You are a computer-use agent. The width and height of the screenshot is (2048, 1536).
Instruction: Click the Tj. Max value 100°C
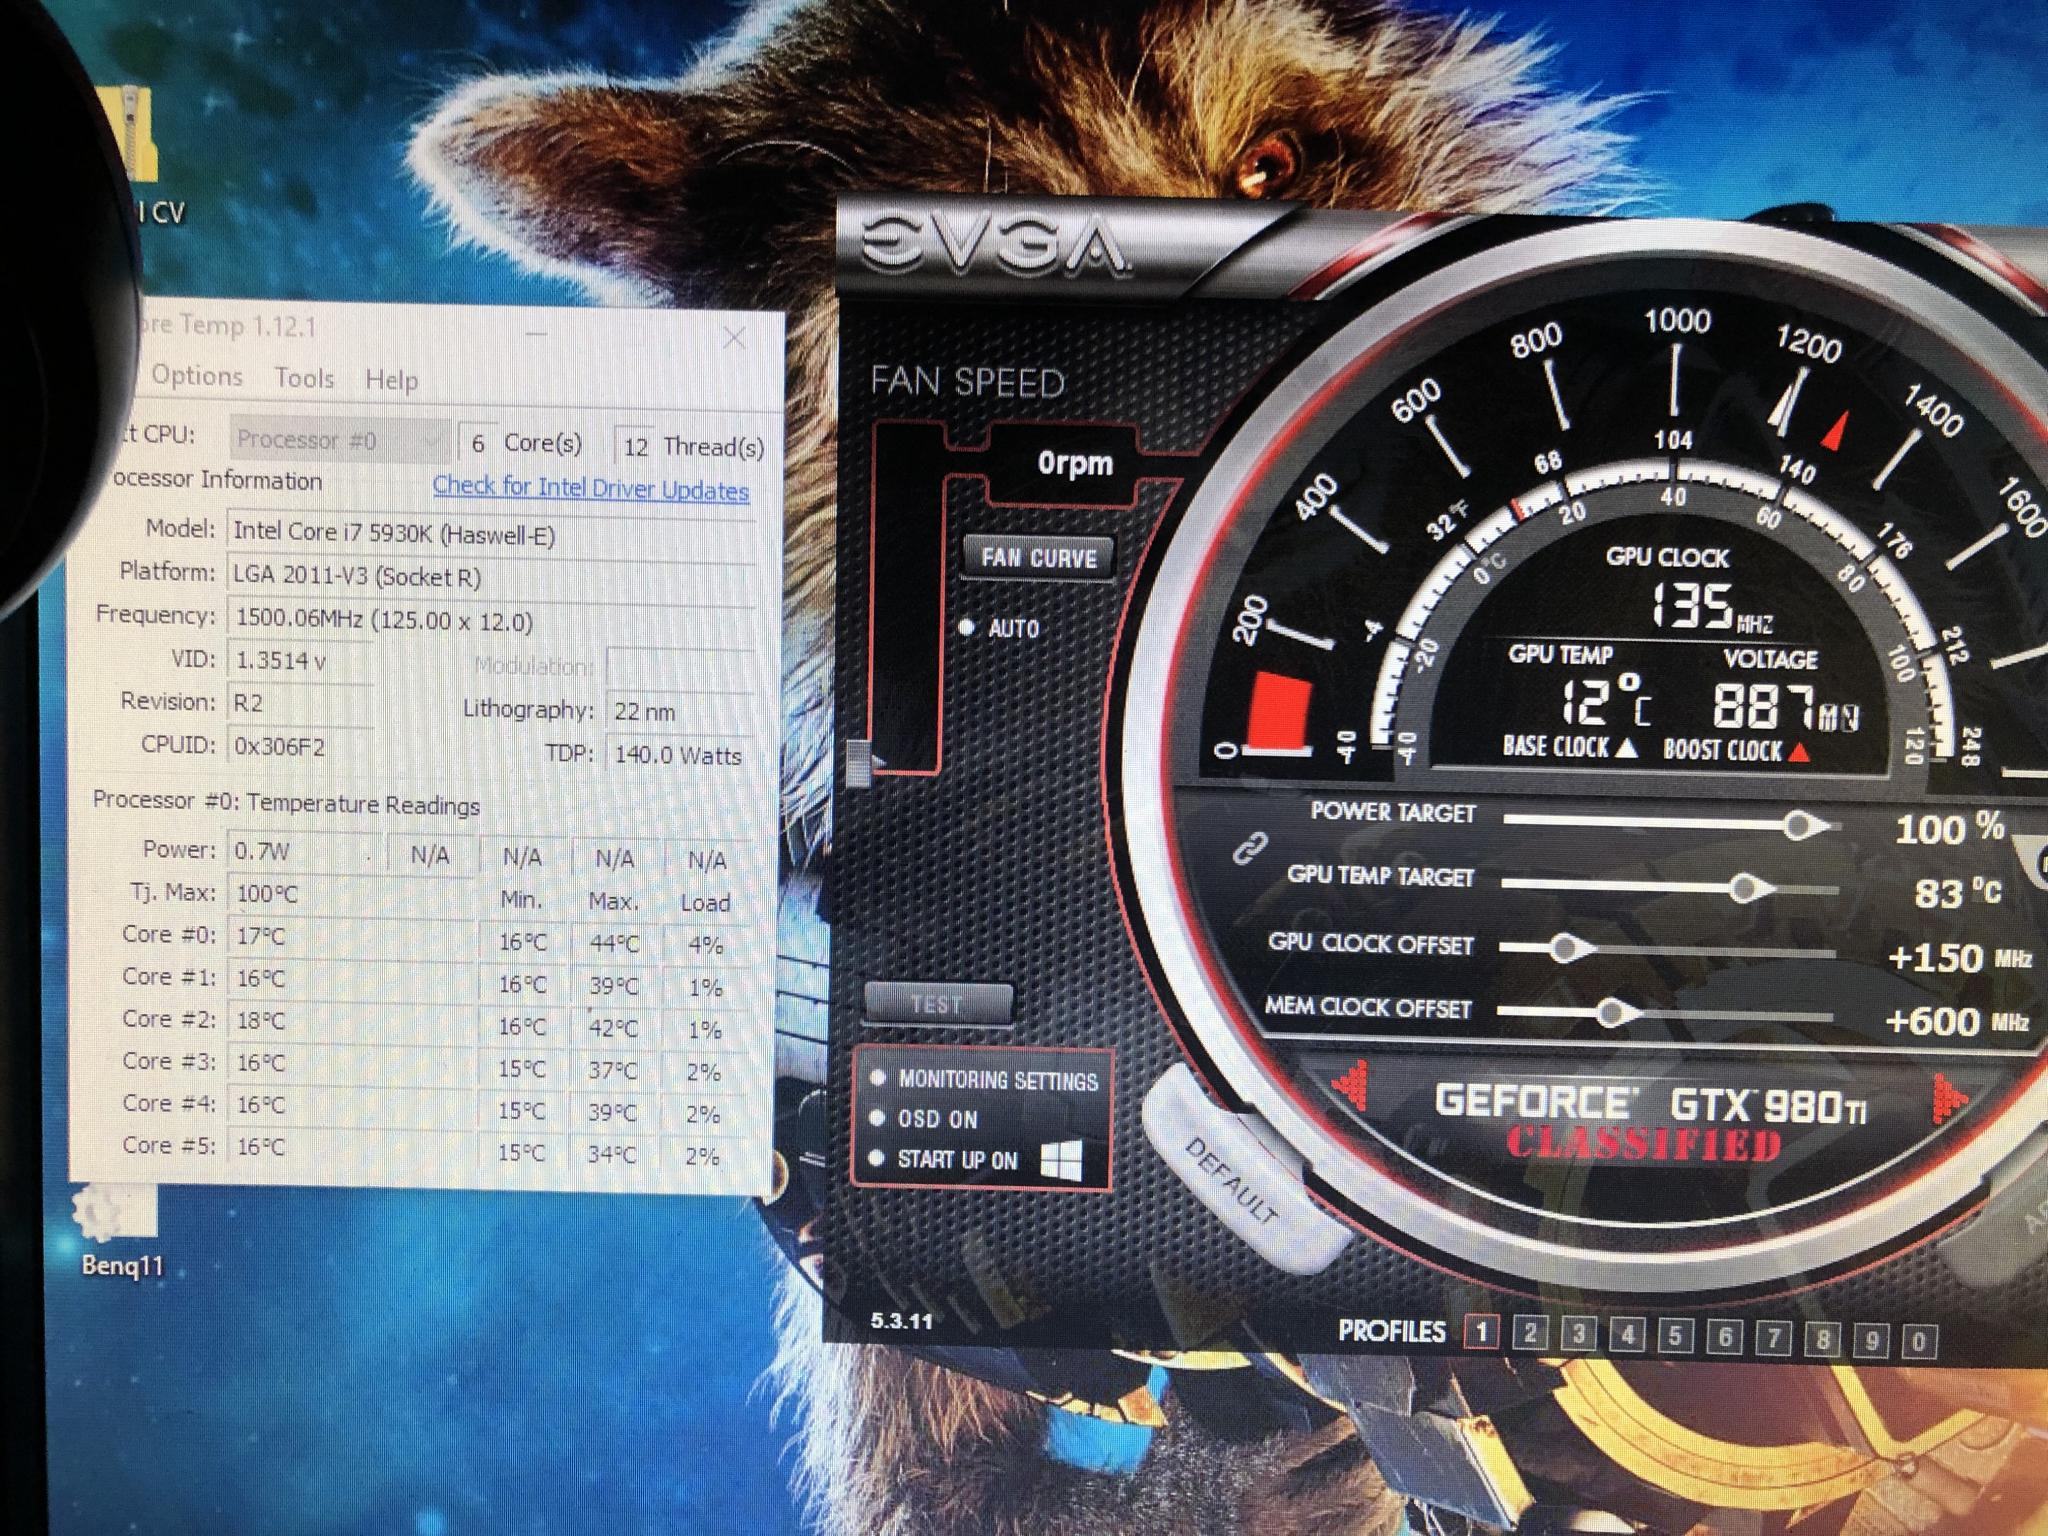click(350, 894)
